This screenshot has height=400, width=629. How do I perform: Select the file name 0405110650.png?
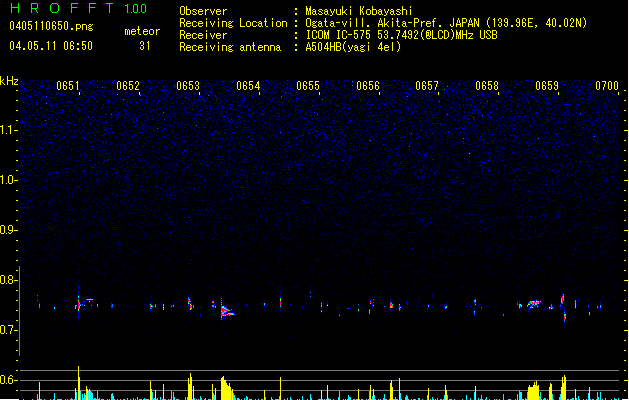tap(51, 26)
